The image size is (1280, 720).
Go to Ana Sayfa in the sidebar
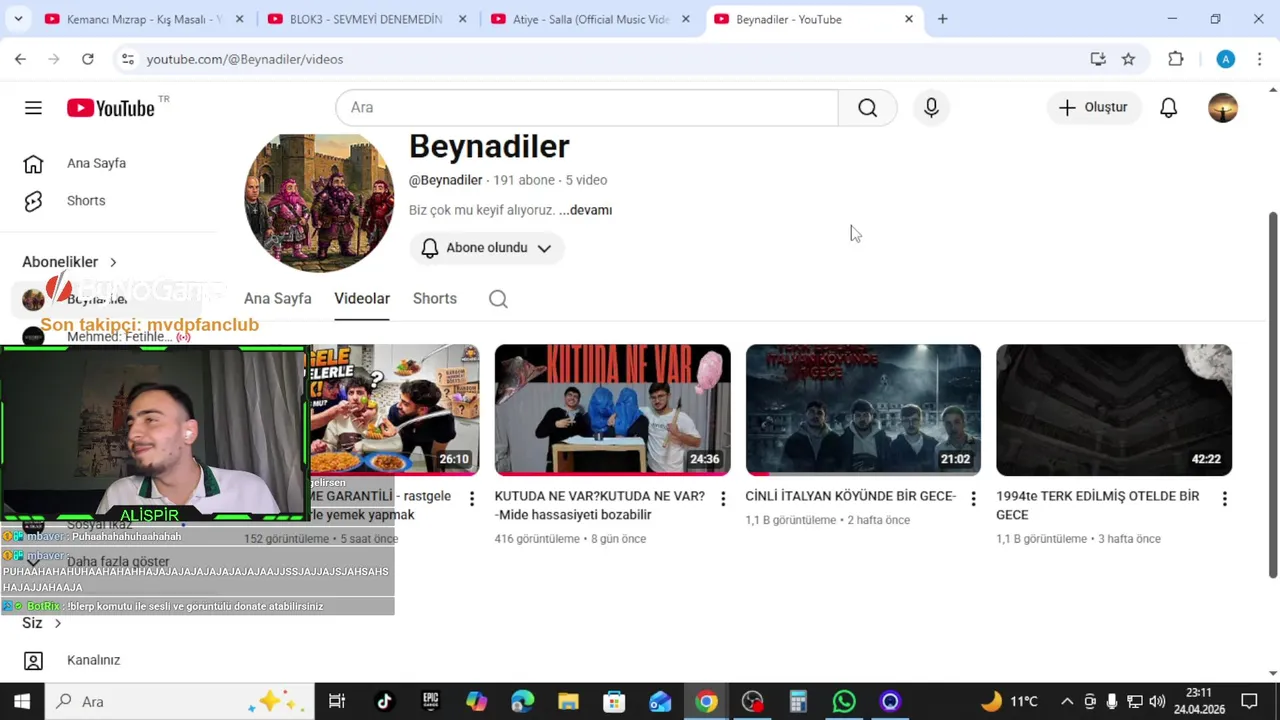(x=96, y=163)
